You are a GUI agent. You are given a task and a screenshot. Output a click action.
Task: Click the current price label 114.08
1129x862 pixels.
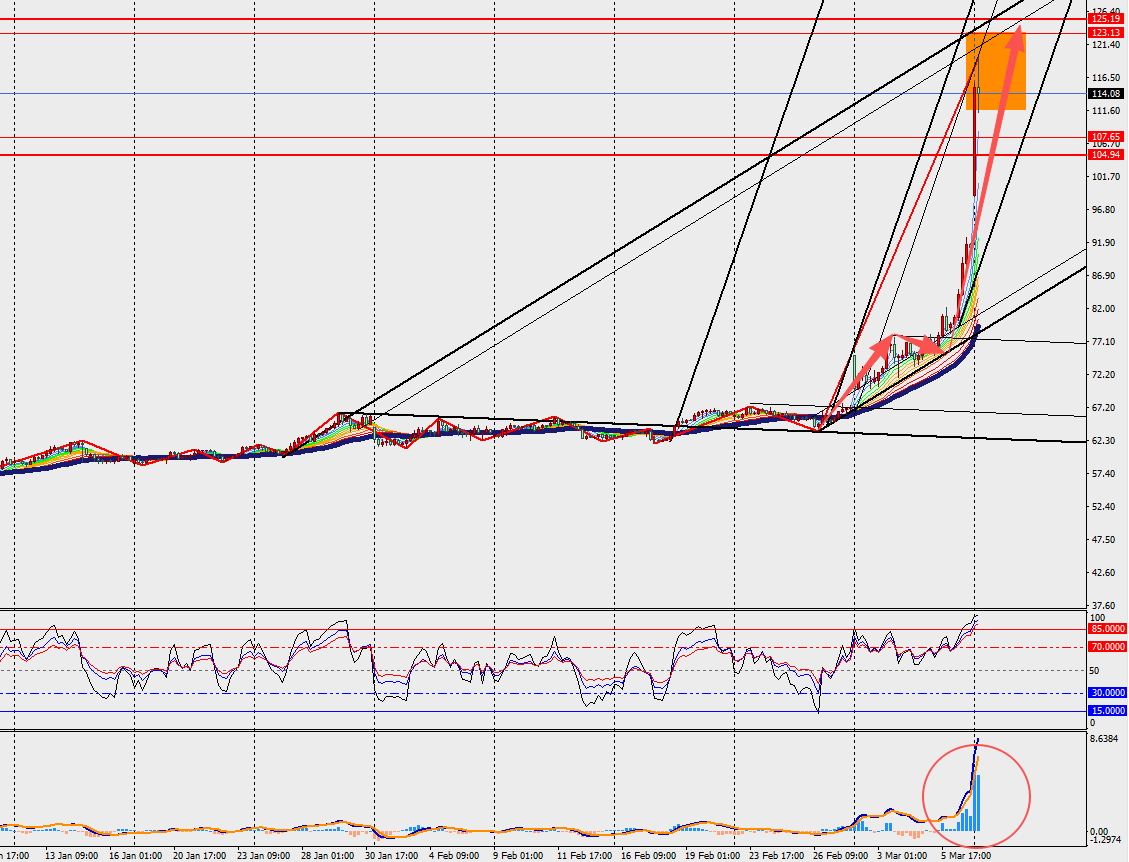coord(1106,94)
